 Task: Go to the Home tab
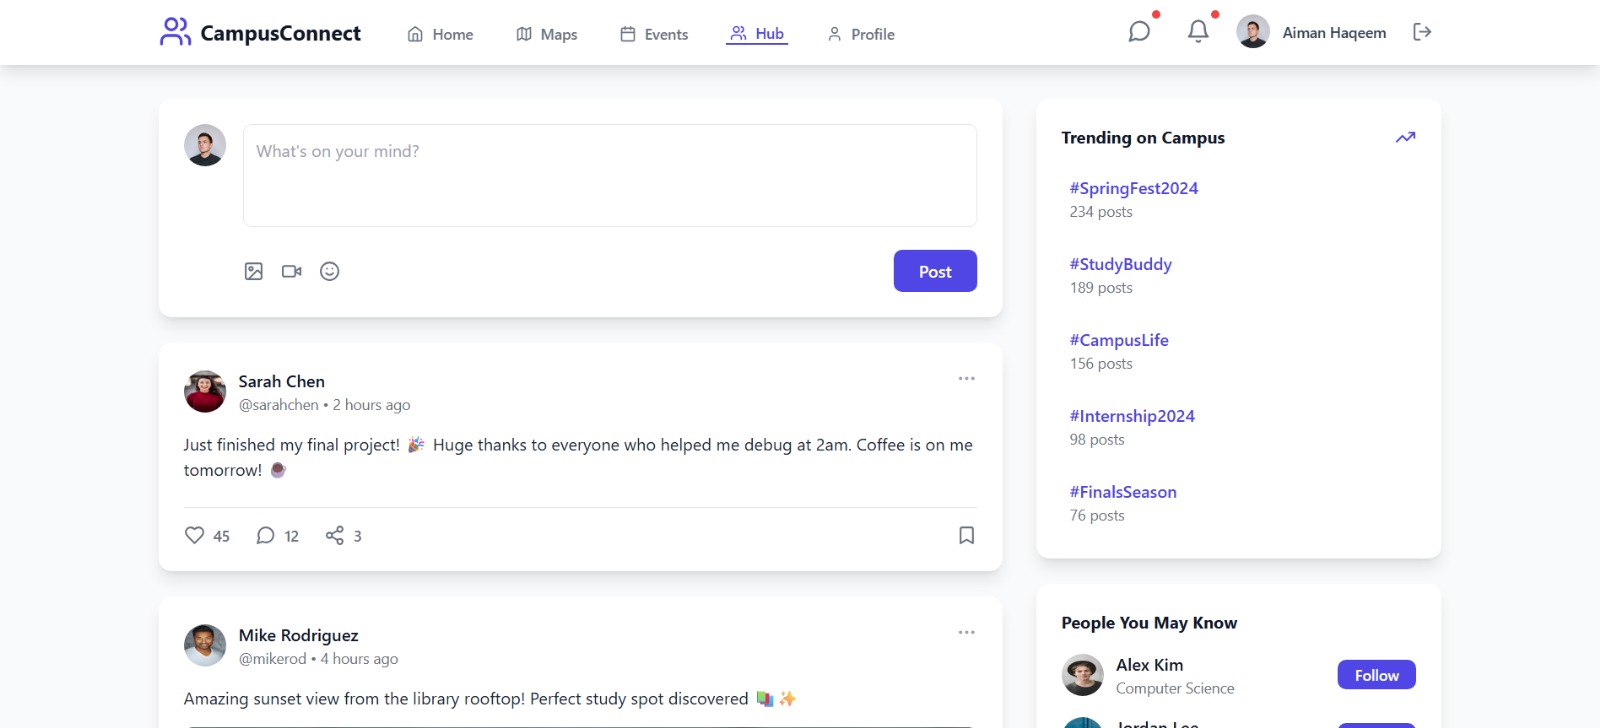[440, 34]
